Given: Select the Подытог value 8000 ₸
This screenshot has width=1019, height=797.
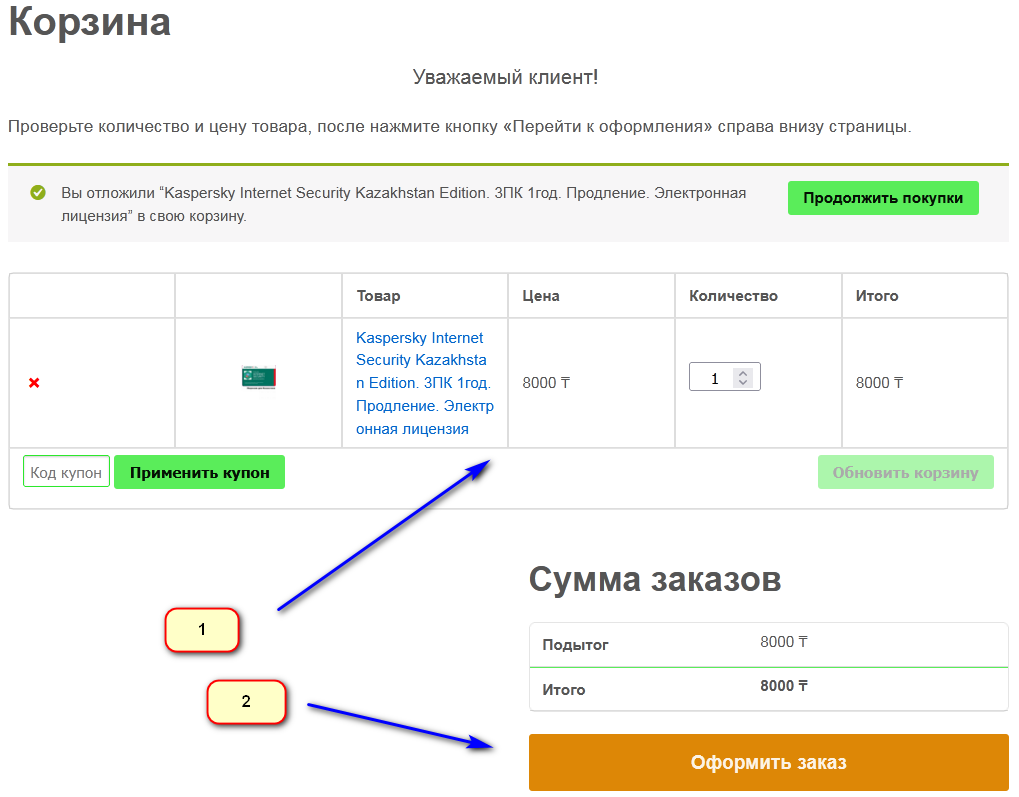Looking at the screenshot, I should pyautogui.click(x=784, y=642).
